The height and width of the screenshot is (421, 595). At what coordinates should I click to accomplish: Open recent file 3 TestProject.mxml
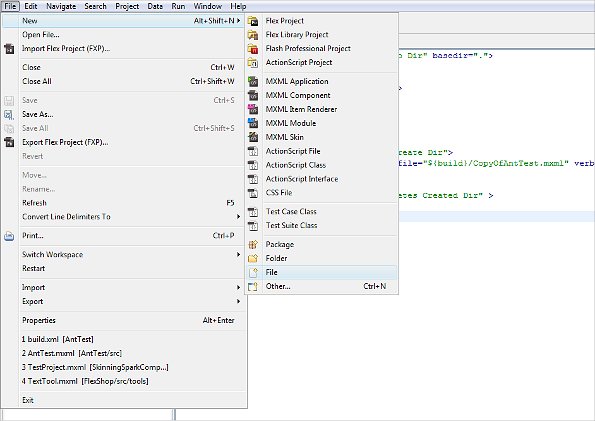tap(124, 367)
